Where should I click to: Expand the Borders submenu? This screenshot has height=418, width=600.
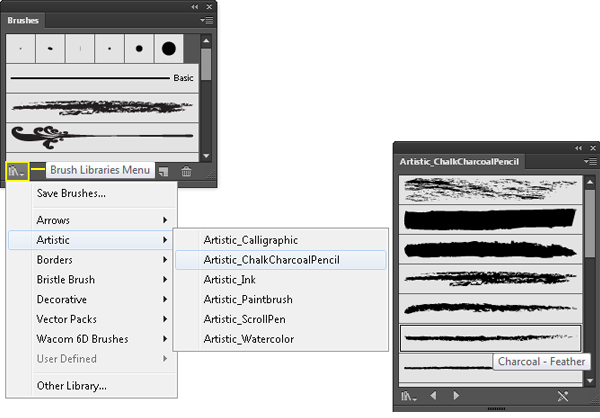(92, 260)
